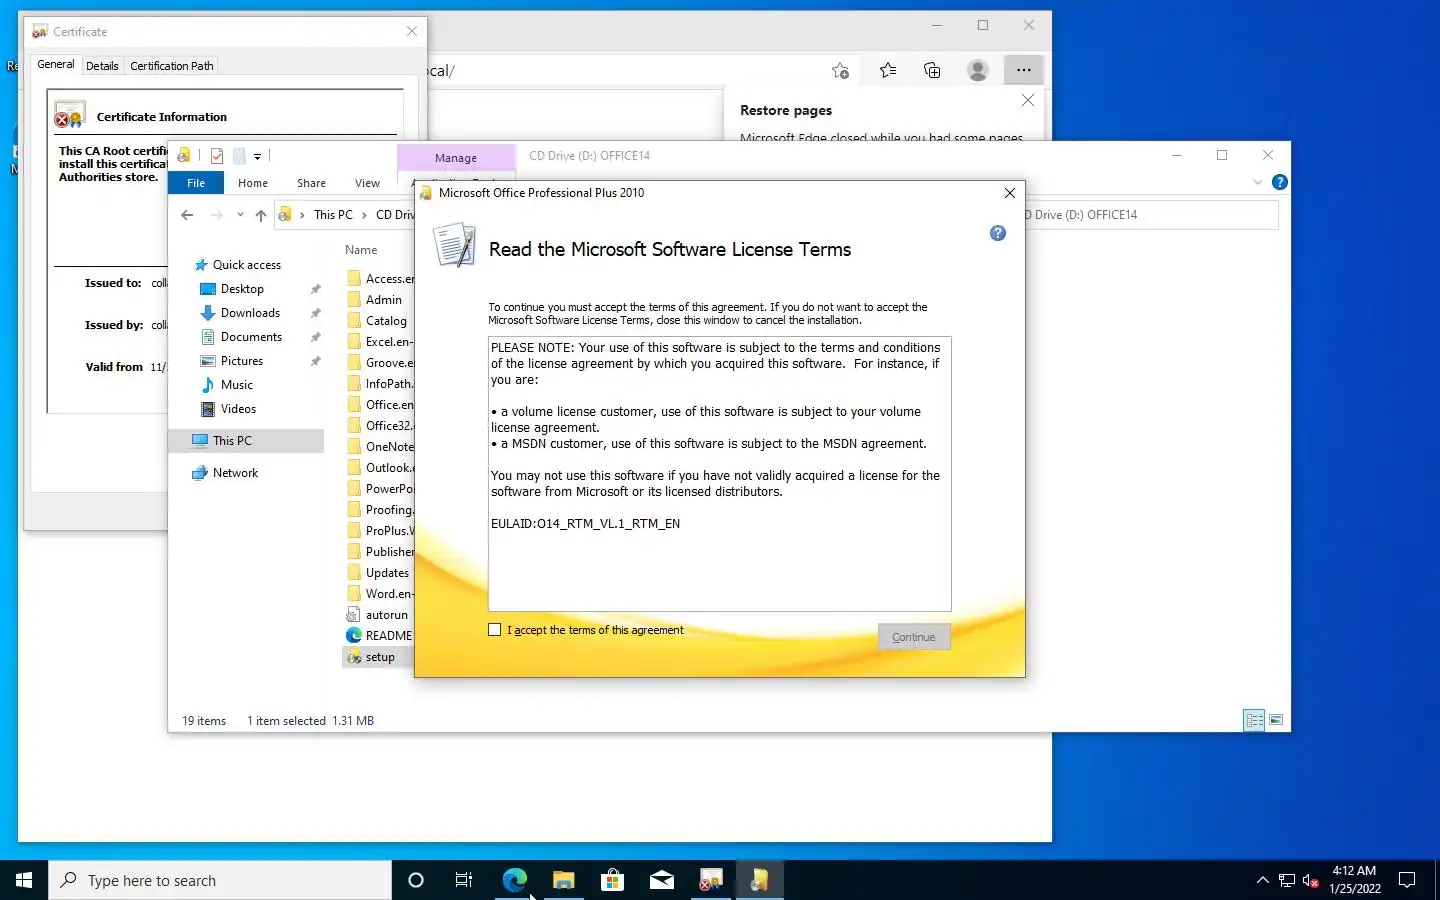
Task: Open Quick access in navigation pane
Action: pyautogui.click(x=247, y=265)
